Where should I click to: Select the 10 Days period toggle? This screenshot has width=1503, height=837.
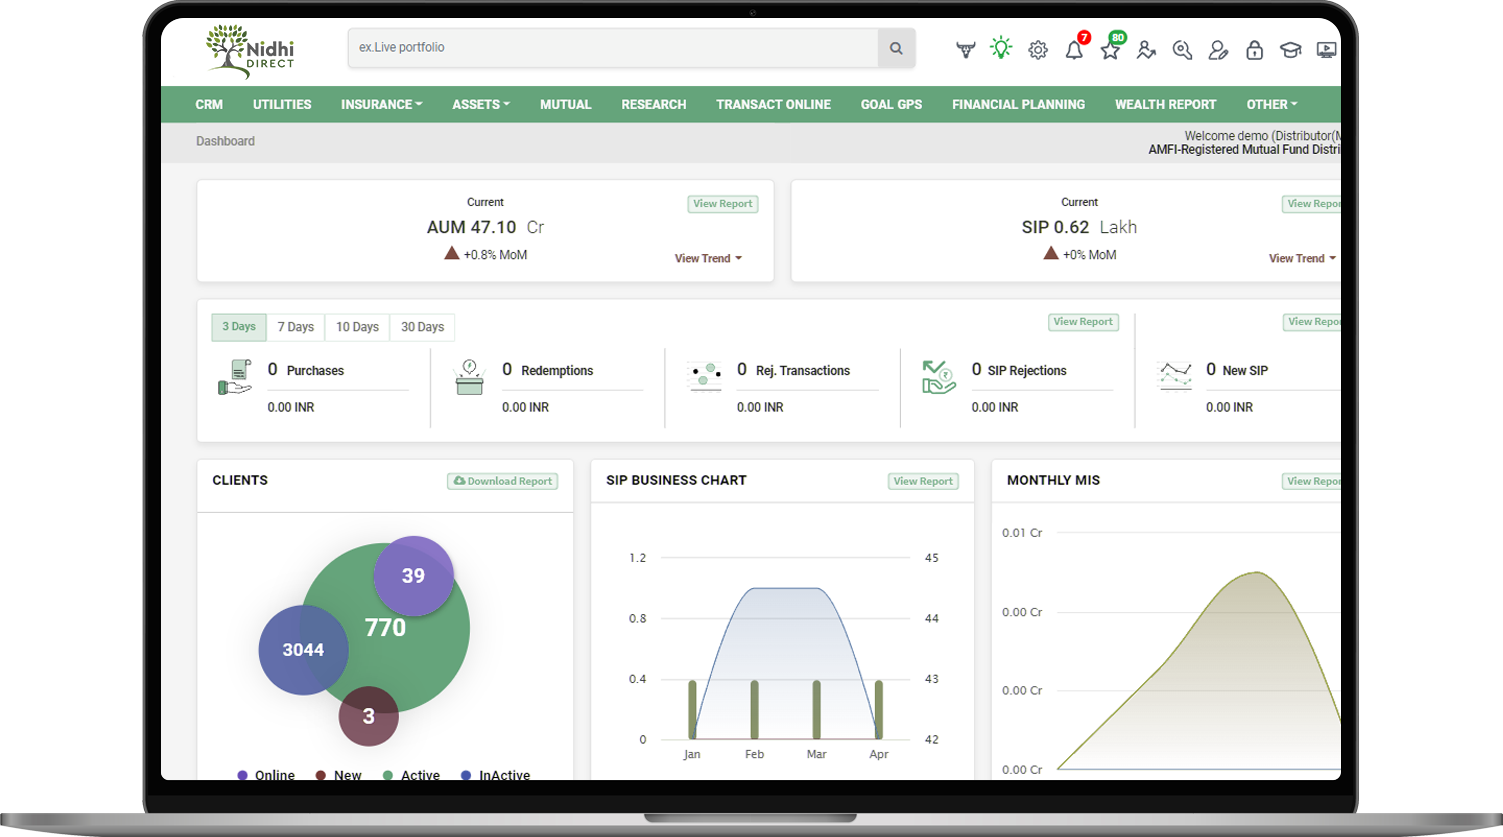tap(357, 327)
